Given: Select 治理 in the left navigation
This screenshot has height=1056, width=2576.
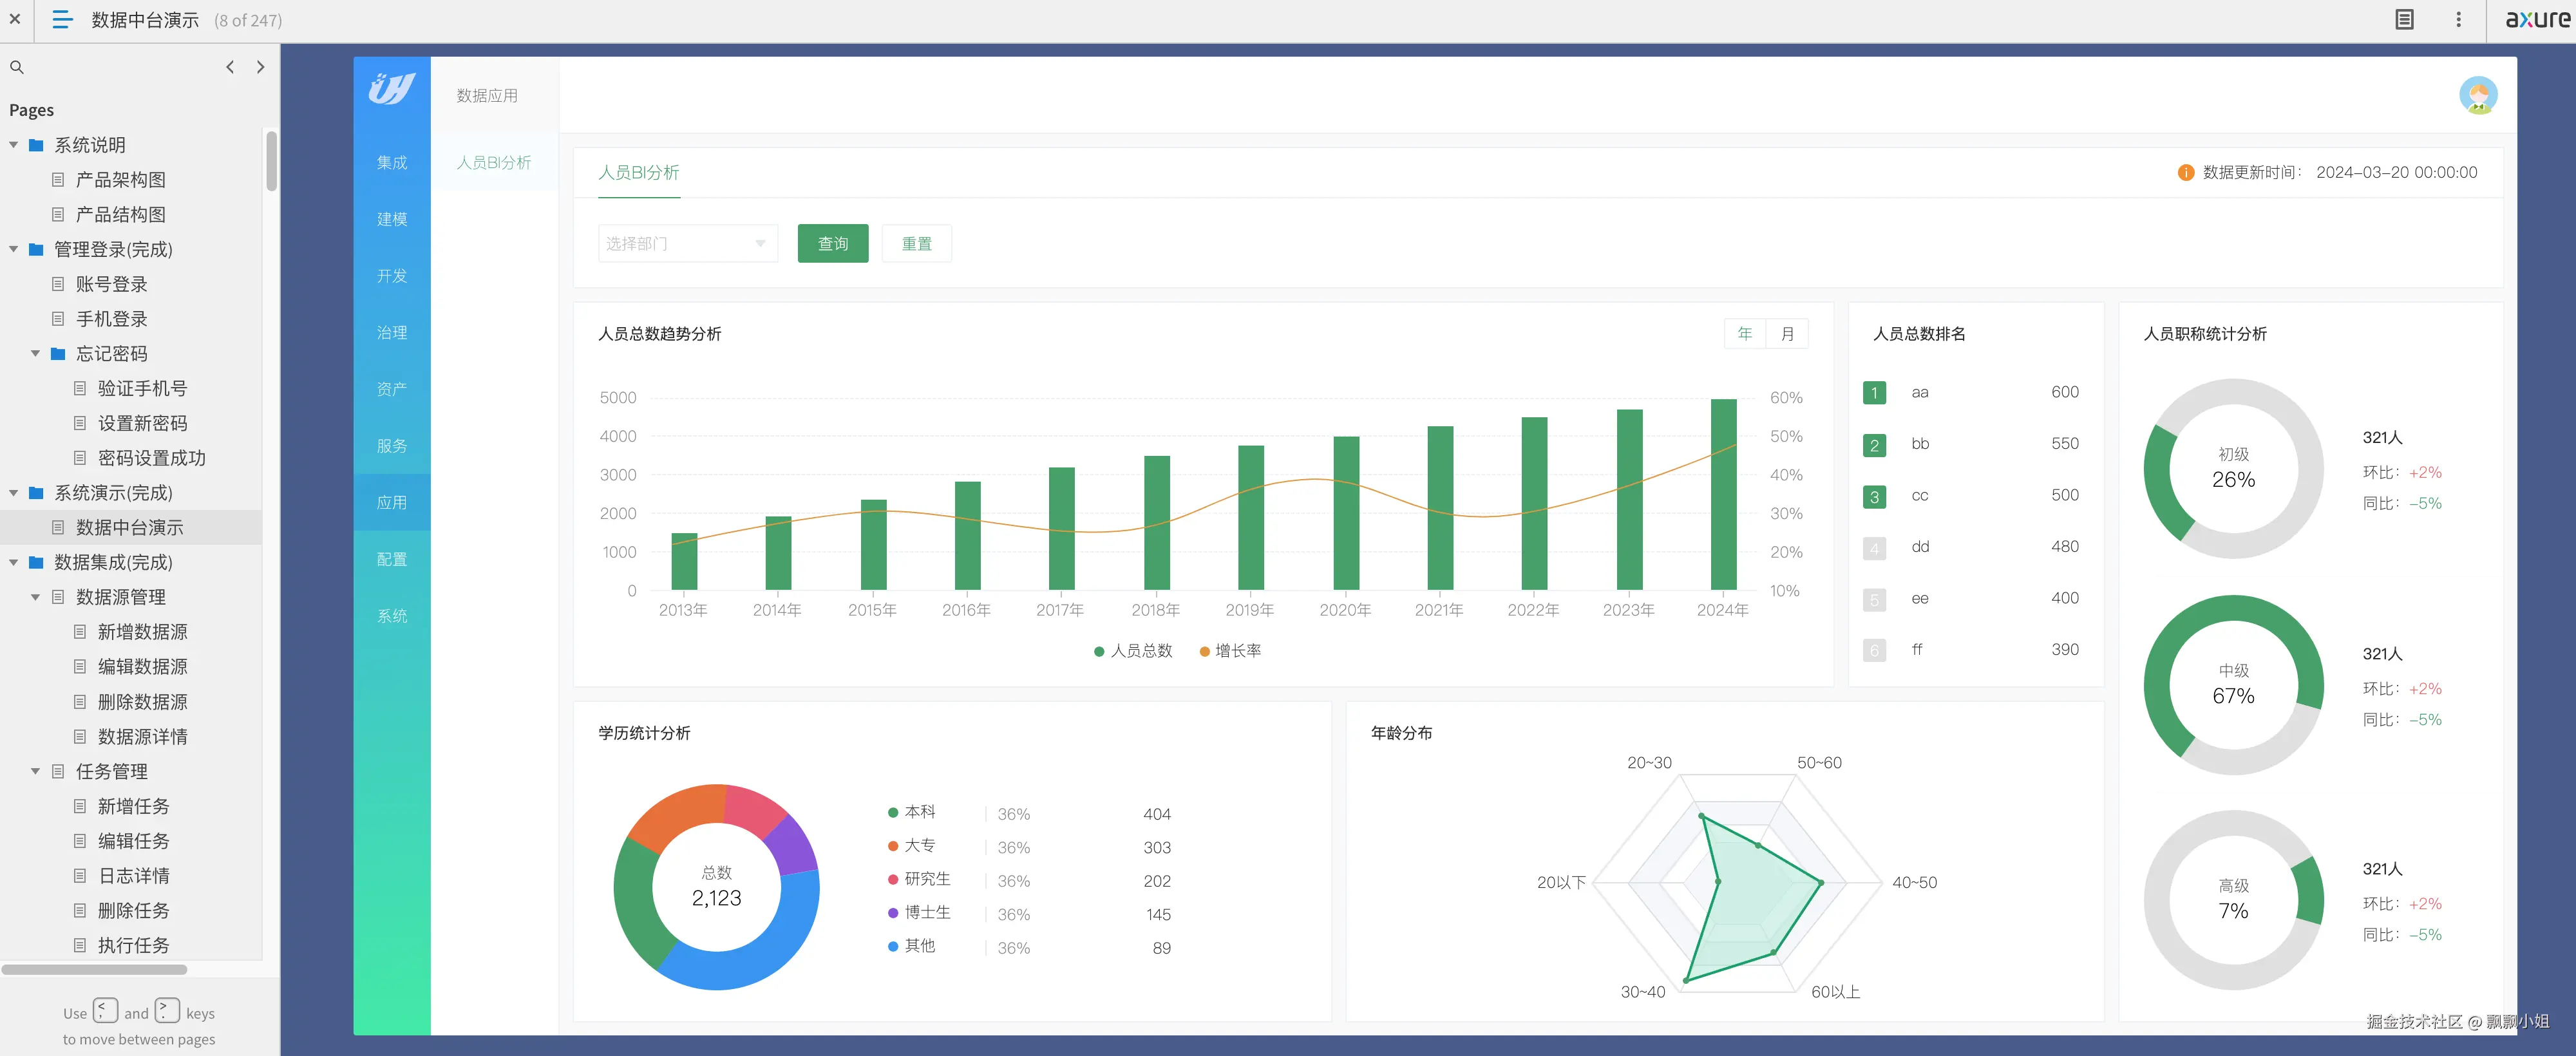Looking at the screenshot, I should pos(392,332).
